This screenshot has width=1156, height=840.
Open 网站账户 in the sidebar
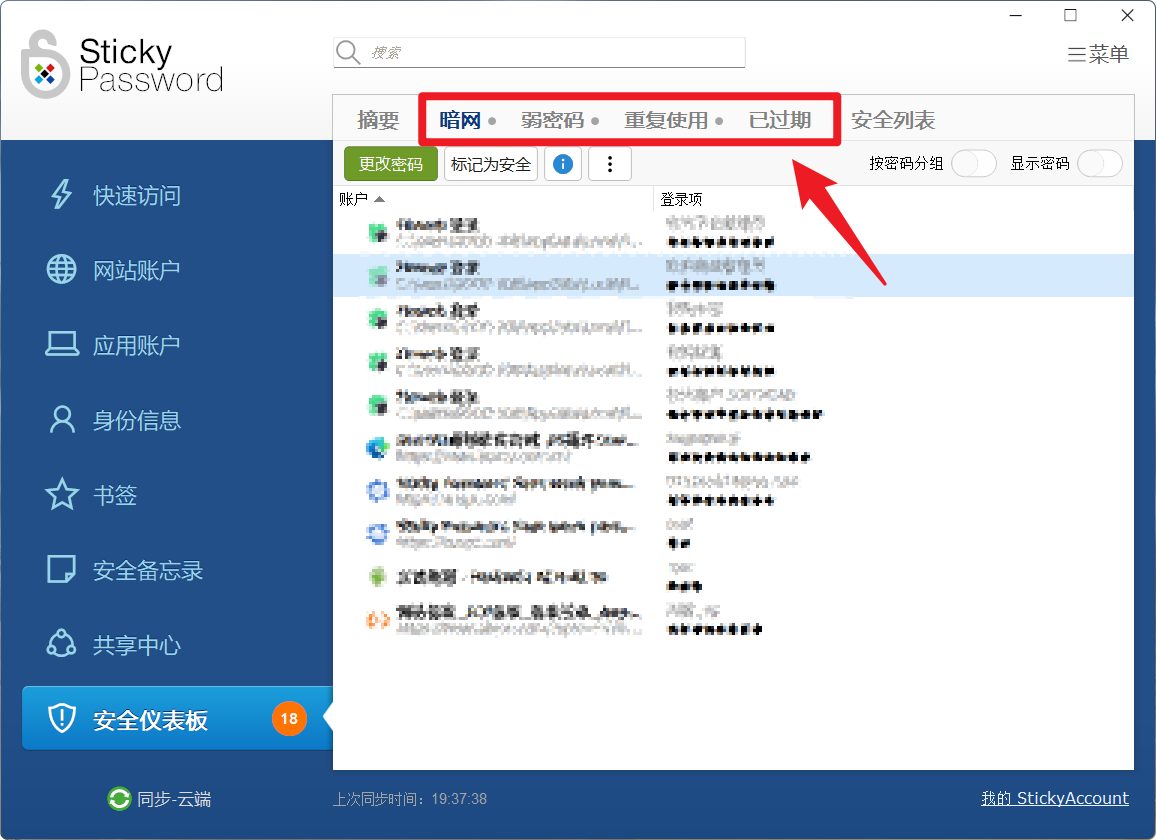114,270
